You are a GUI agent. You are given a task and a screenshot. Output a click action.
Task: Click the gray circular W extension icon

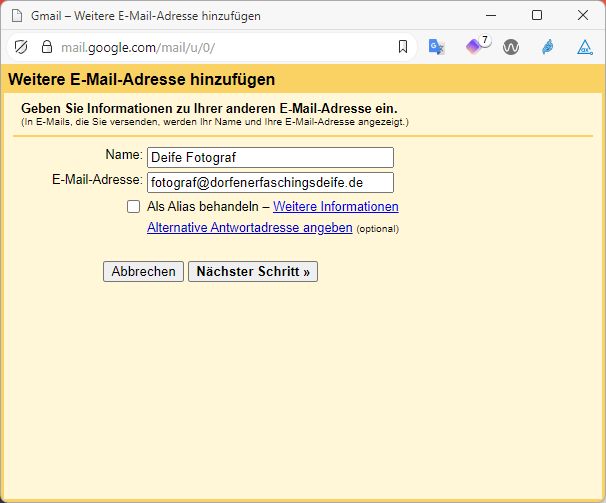coord(511,47)
